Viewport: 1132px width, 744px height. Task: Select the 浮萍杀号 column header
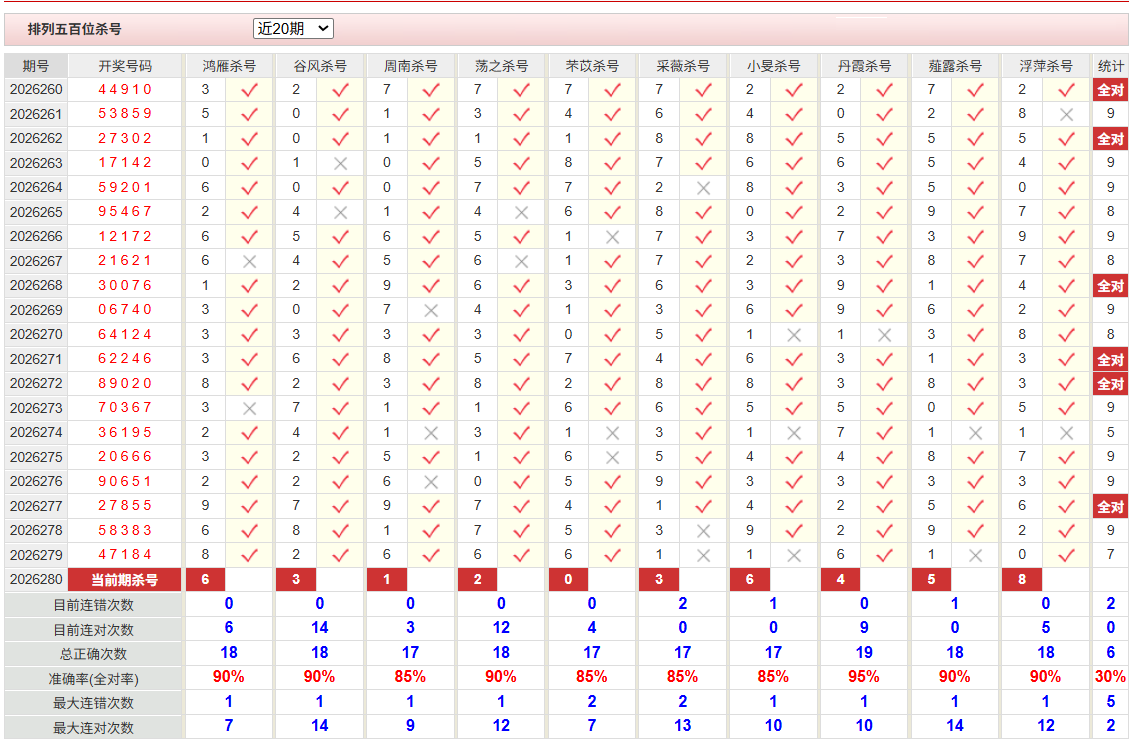[x=1045, y=66]
